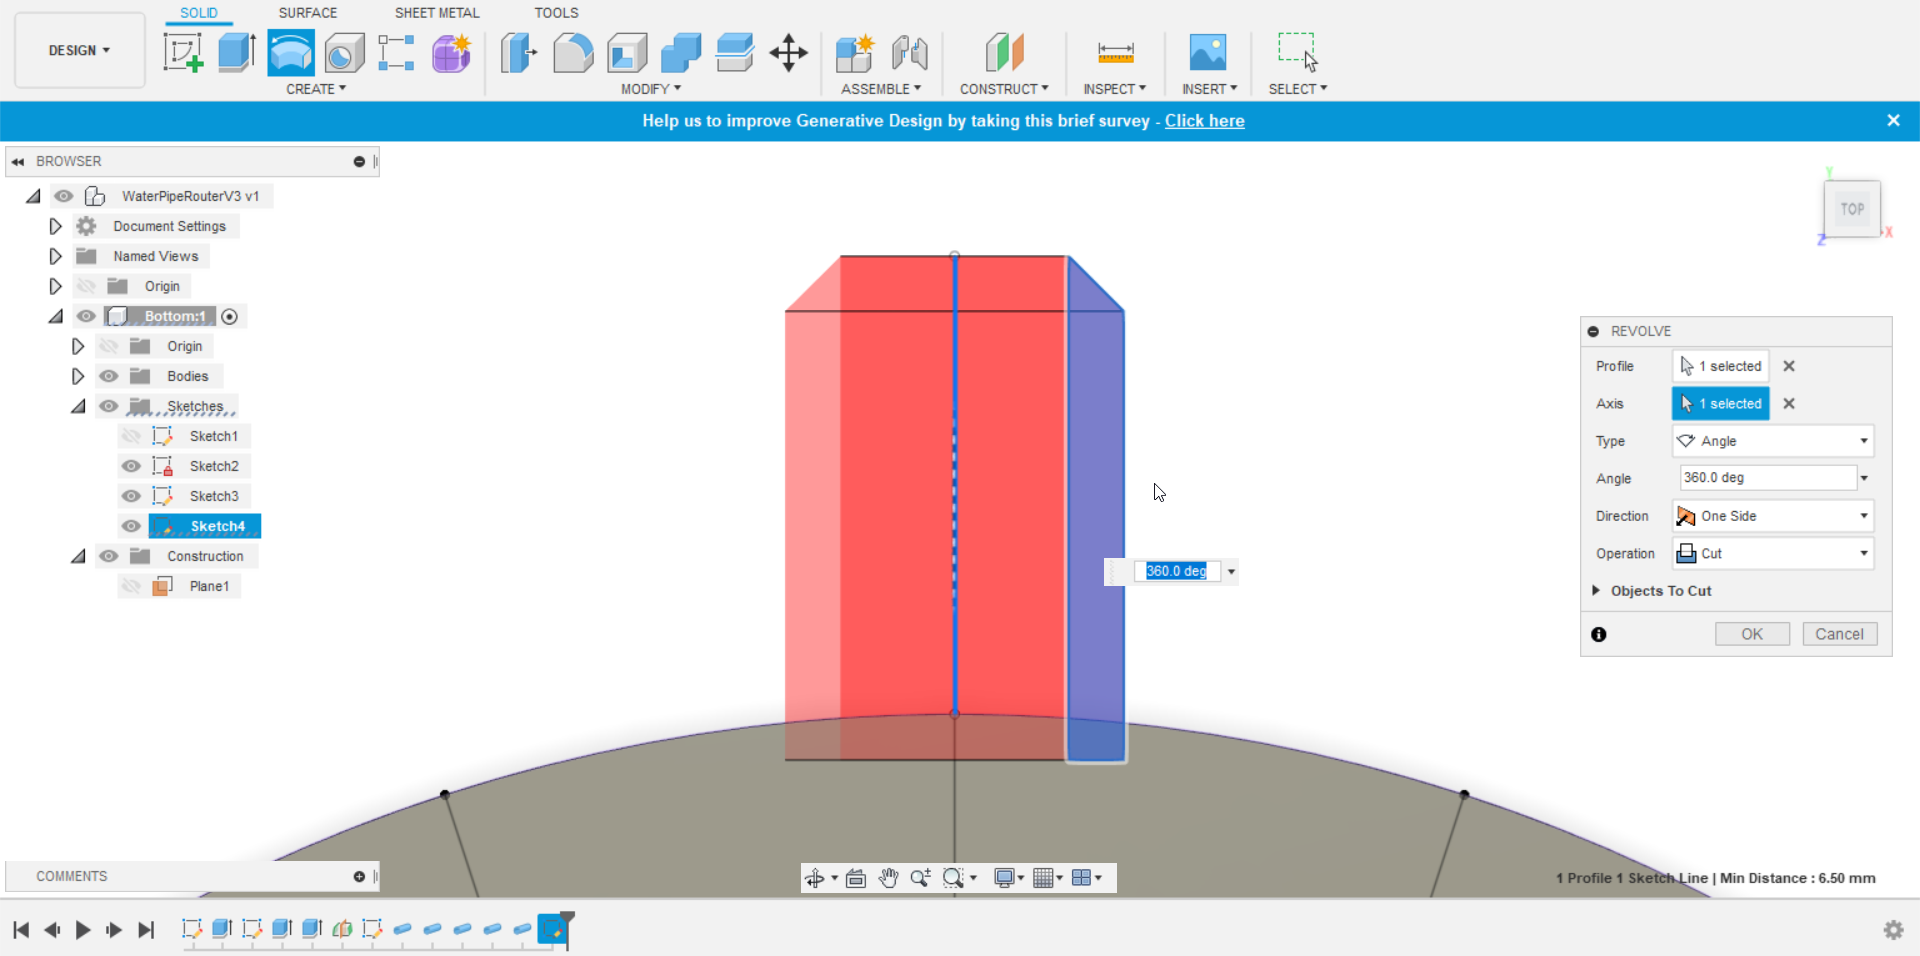Select the New Component assemble icon

point(855,53)
